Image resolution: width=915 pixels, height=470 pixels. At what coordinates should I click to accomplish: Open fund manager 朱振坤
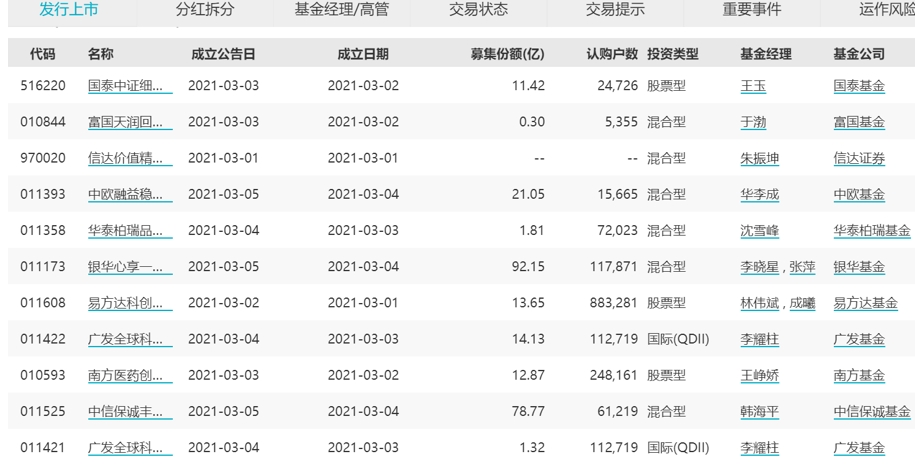pos(759,158)
